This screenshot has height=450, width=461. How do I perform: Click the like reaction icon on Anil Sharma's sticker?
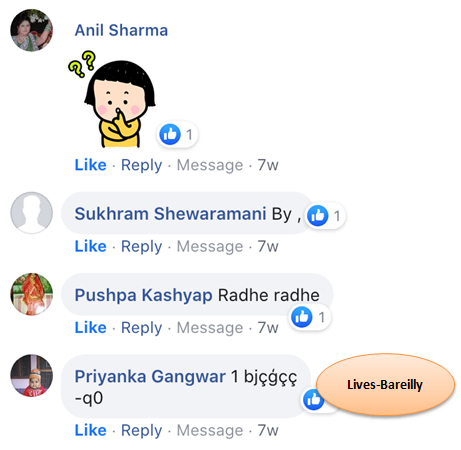pos(170,134)
